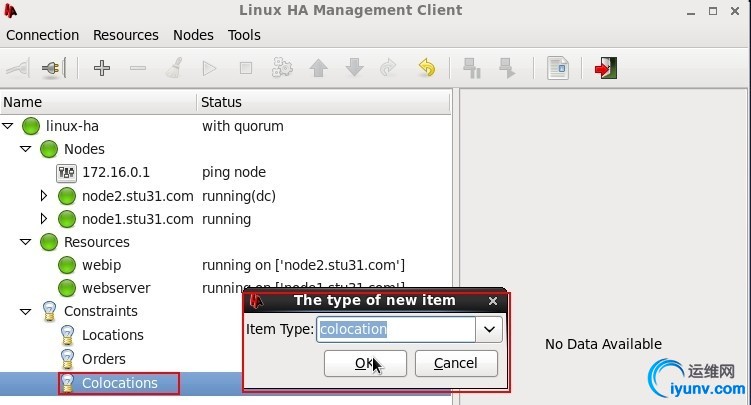This screenshot has width=751, height=405.
Task: Open the Tools menu
Action: coord(244,35)
